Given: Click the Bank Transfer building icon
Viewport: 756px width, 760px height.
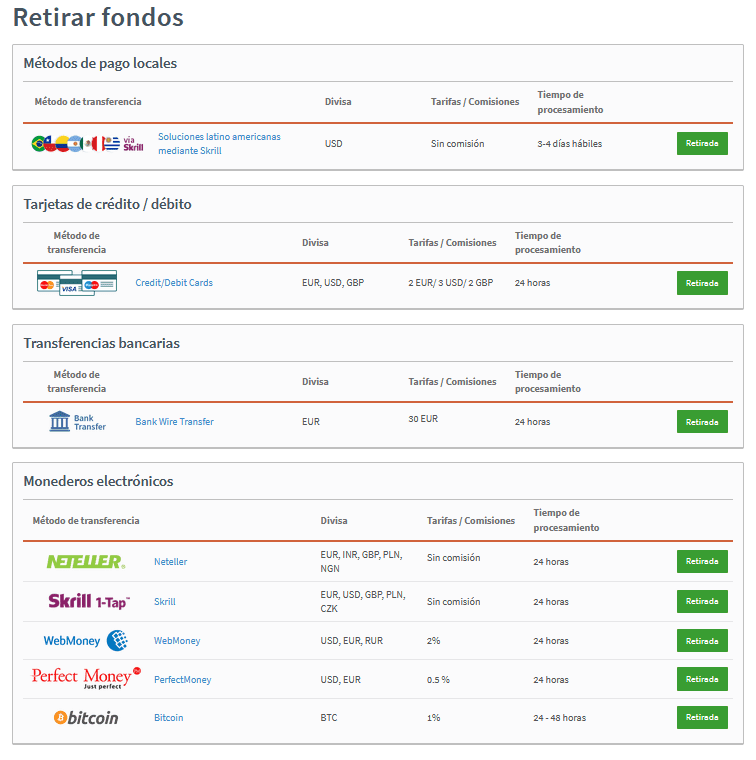Looking at the screenshot, I should point(77,422).
